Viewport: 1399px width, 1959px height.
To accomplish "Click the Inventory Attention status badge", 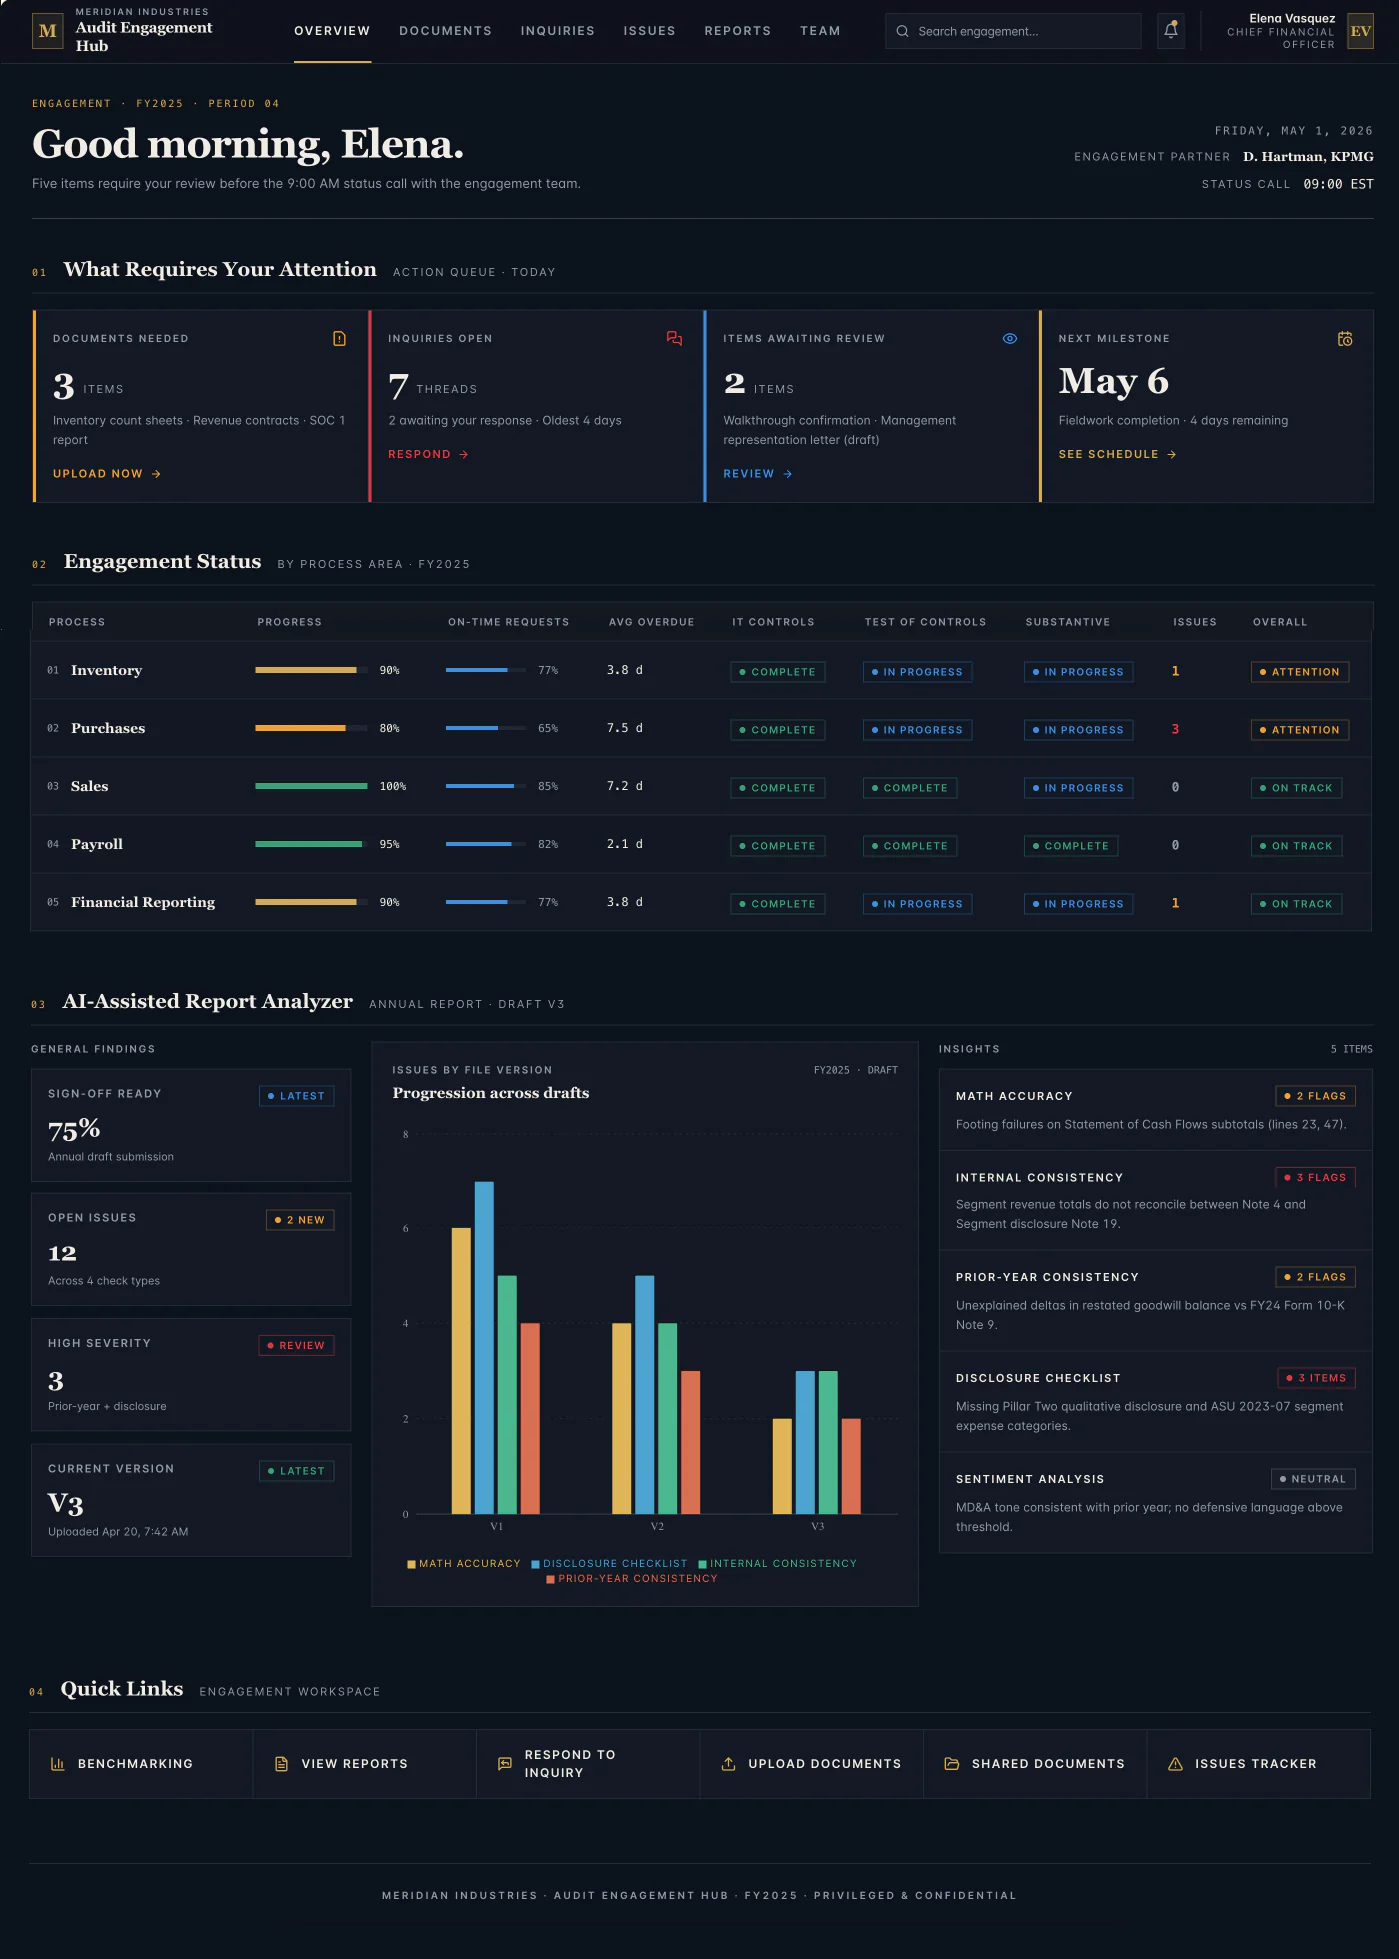I will (1299, 672).
